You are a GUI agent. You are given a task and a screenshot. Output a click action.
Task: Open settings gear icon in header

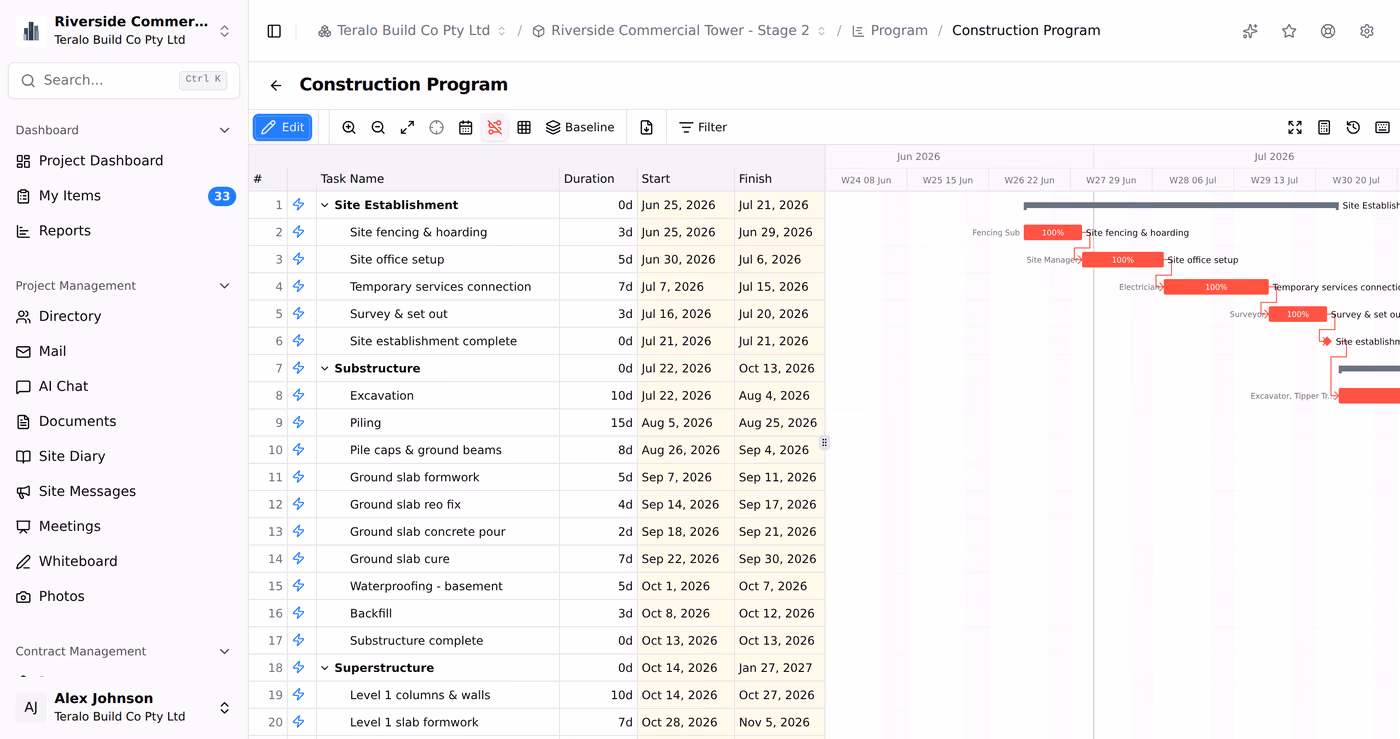point(1367,31)
